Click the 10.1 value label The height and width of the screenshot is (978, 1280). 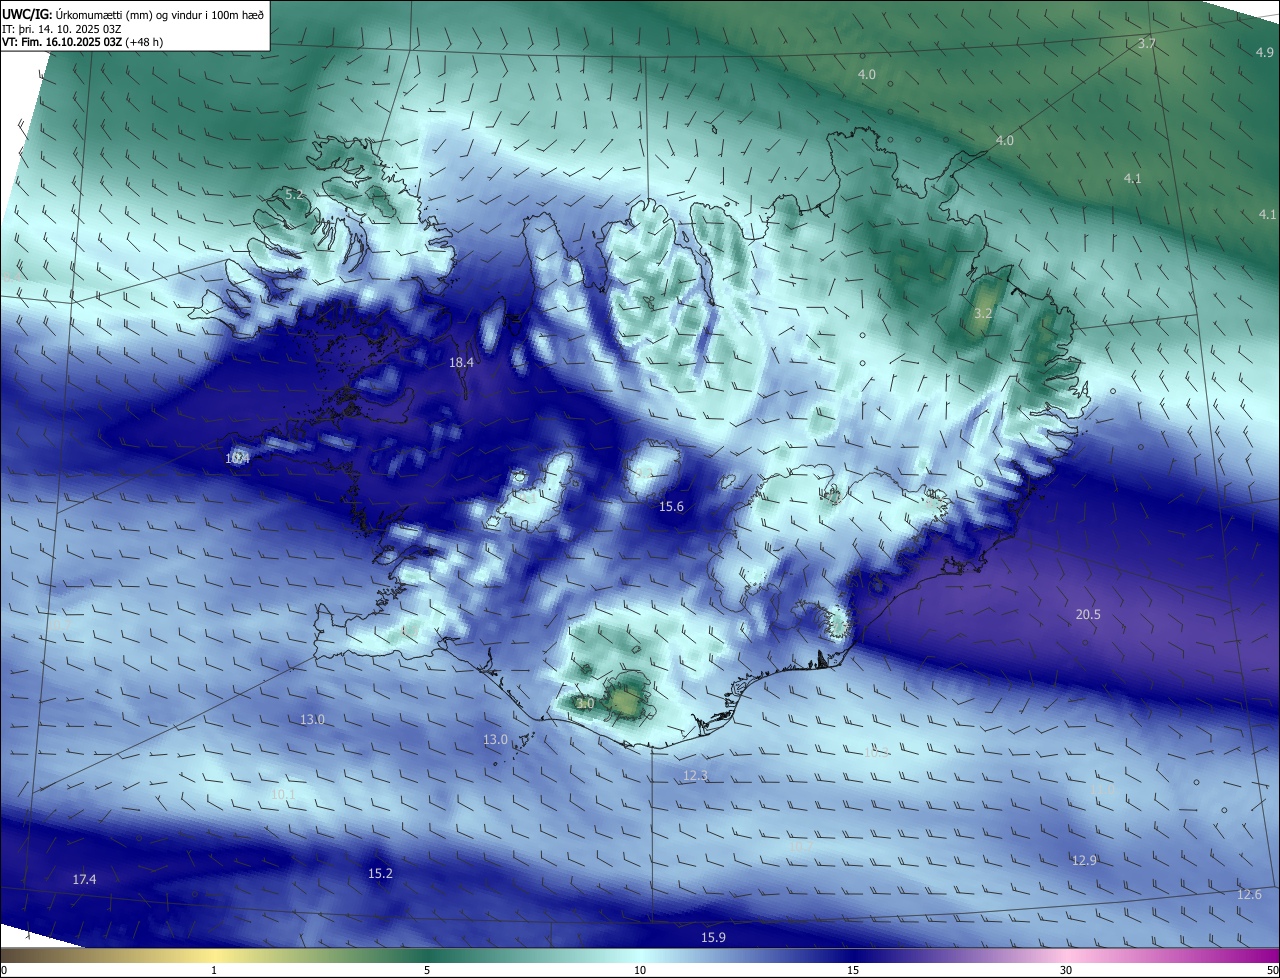[283, 795]
